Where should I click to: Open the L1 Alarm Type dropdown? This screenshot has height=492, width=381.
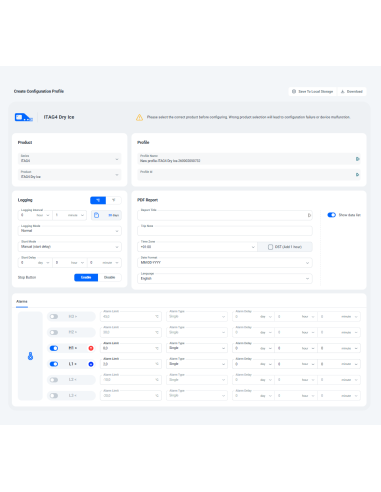pyautogui.click(x=197, y=364)
